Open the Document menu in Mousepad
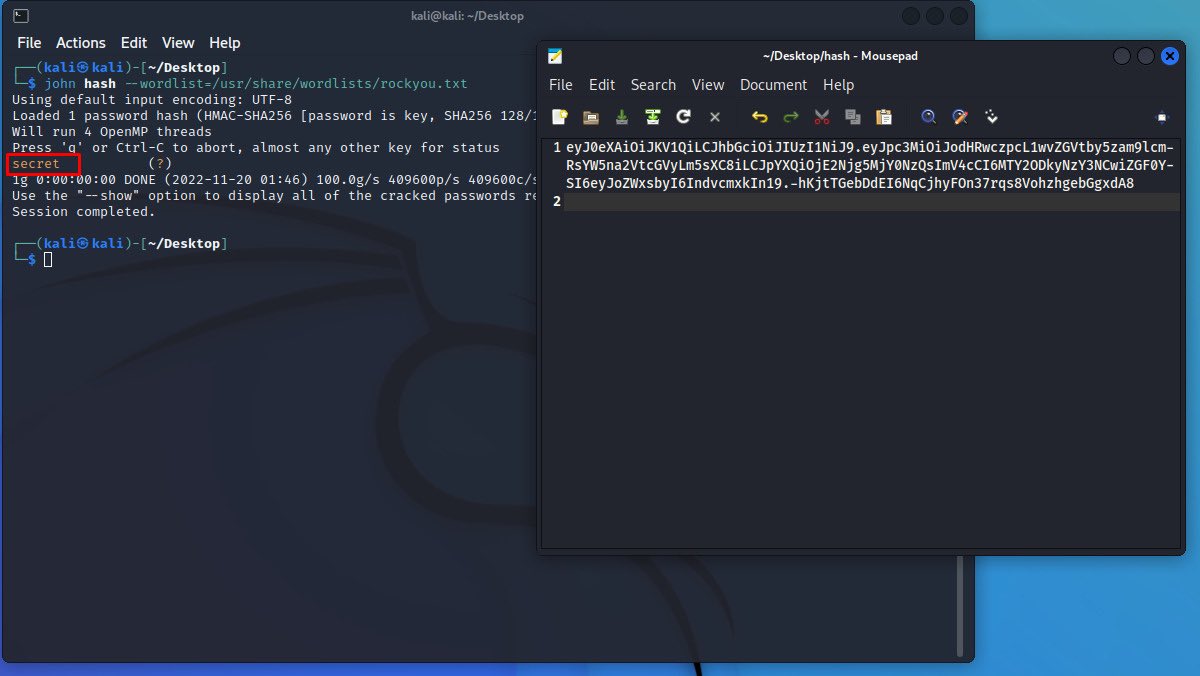Screen dimensions: 1200x676 click(773, 85)
